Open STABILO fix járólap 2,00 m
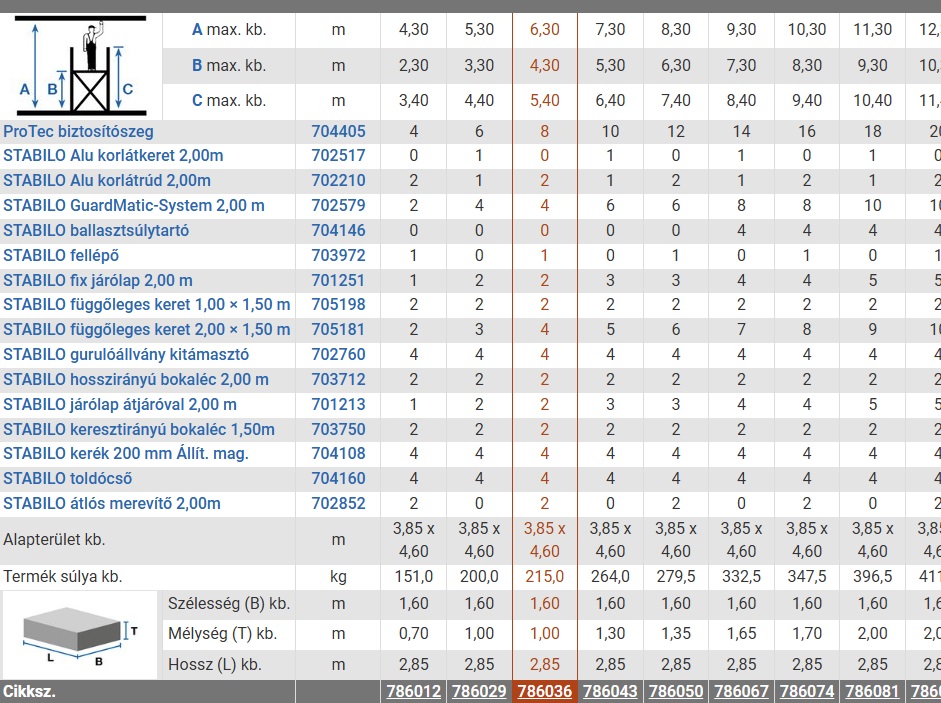The image size is (941, 703). [98, 280]
